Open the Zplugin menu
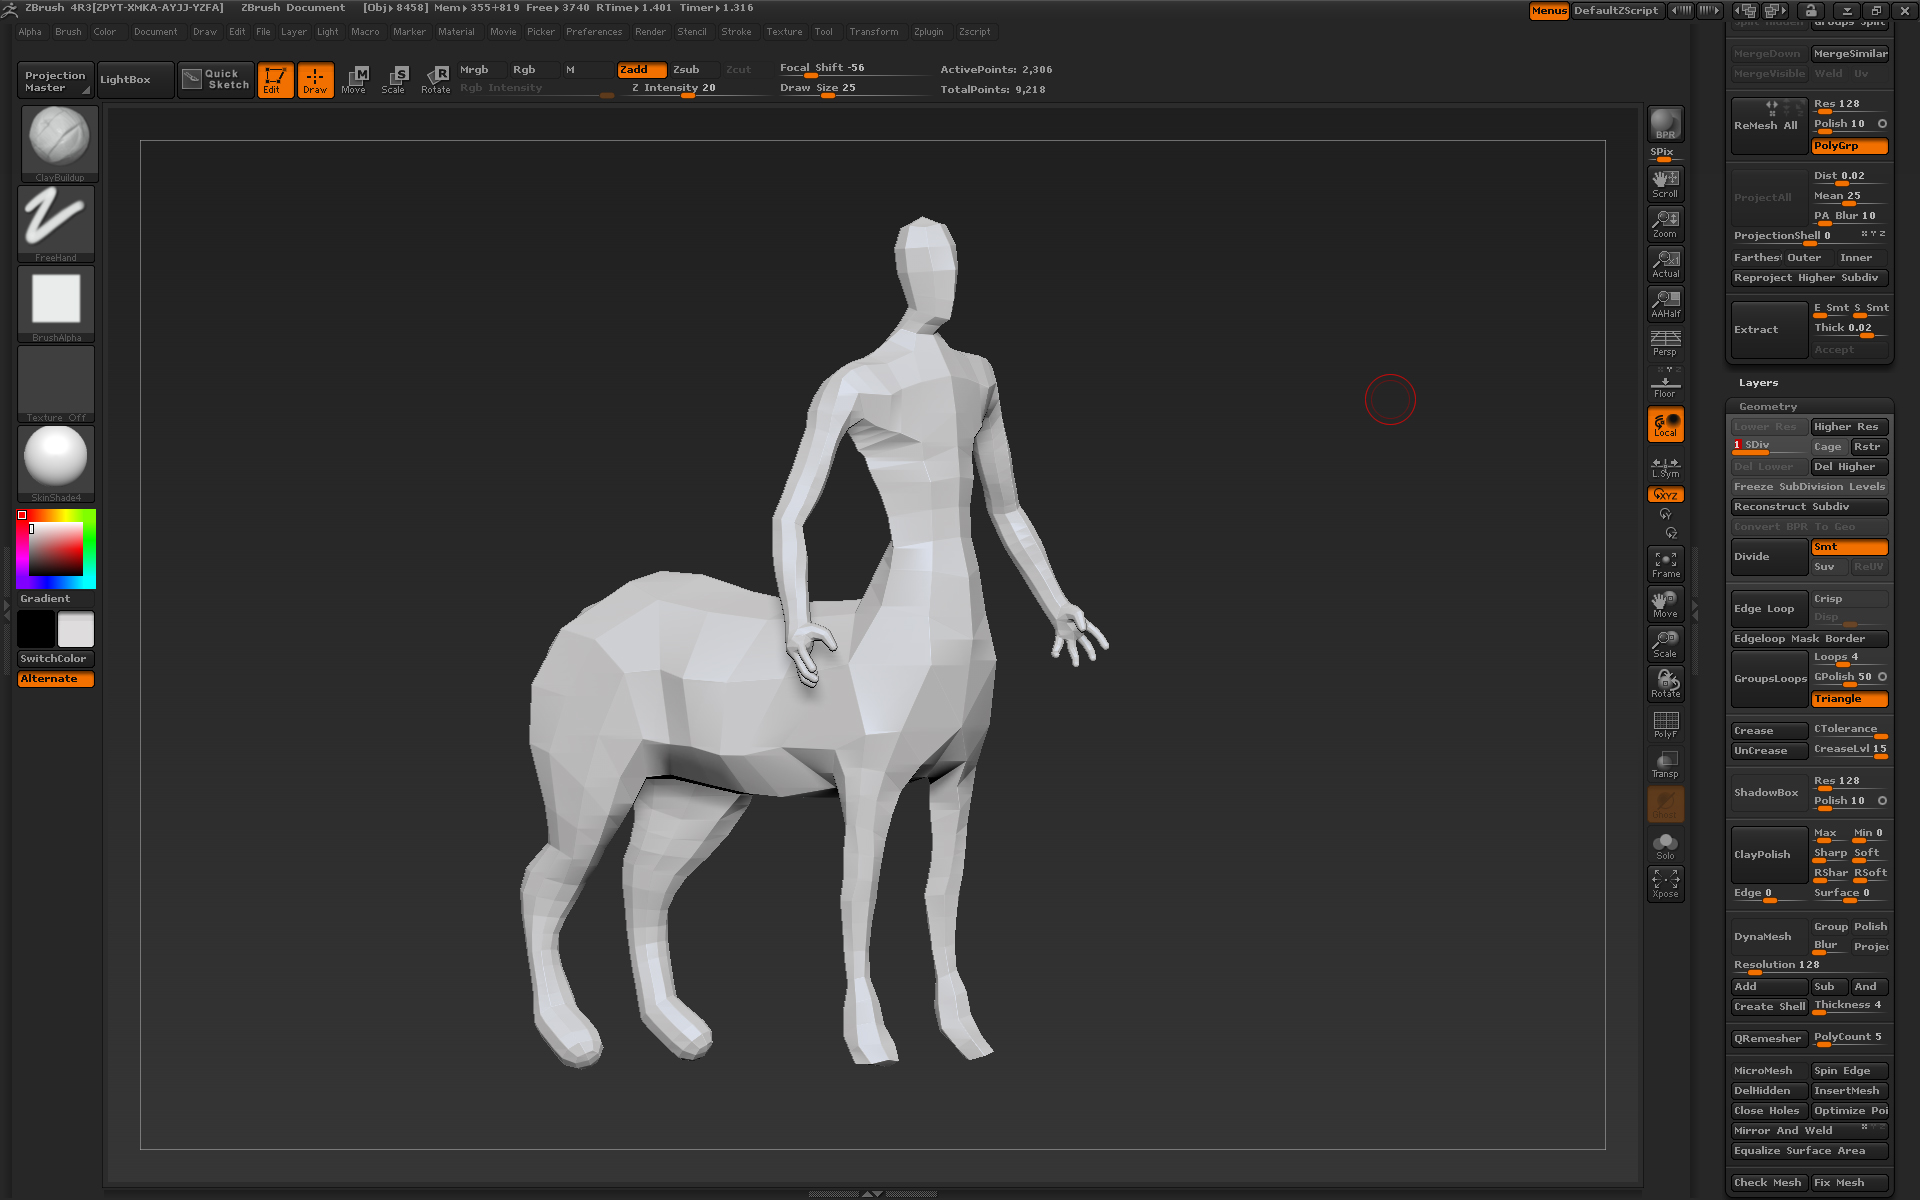Viewport: 1920px width, 1200px height. [928, 32]
